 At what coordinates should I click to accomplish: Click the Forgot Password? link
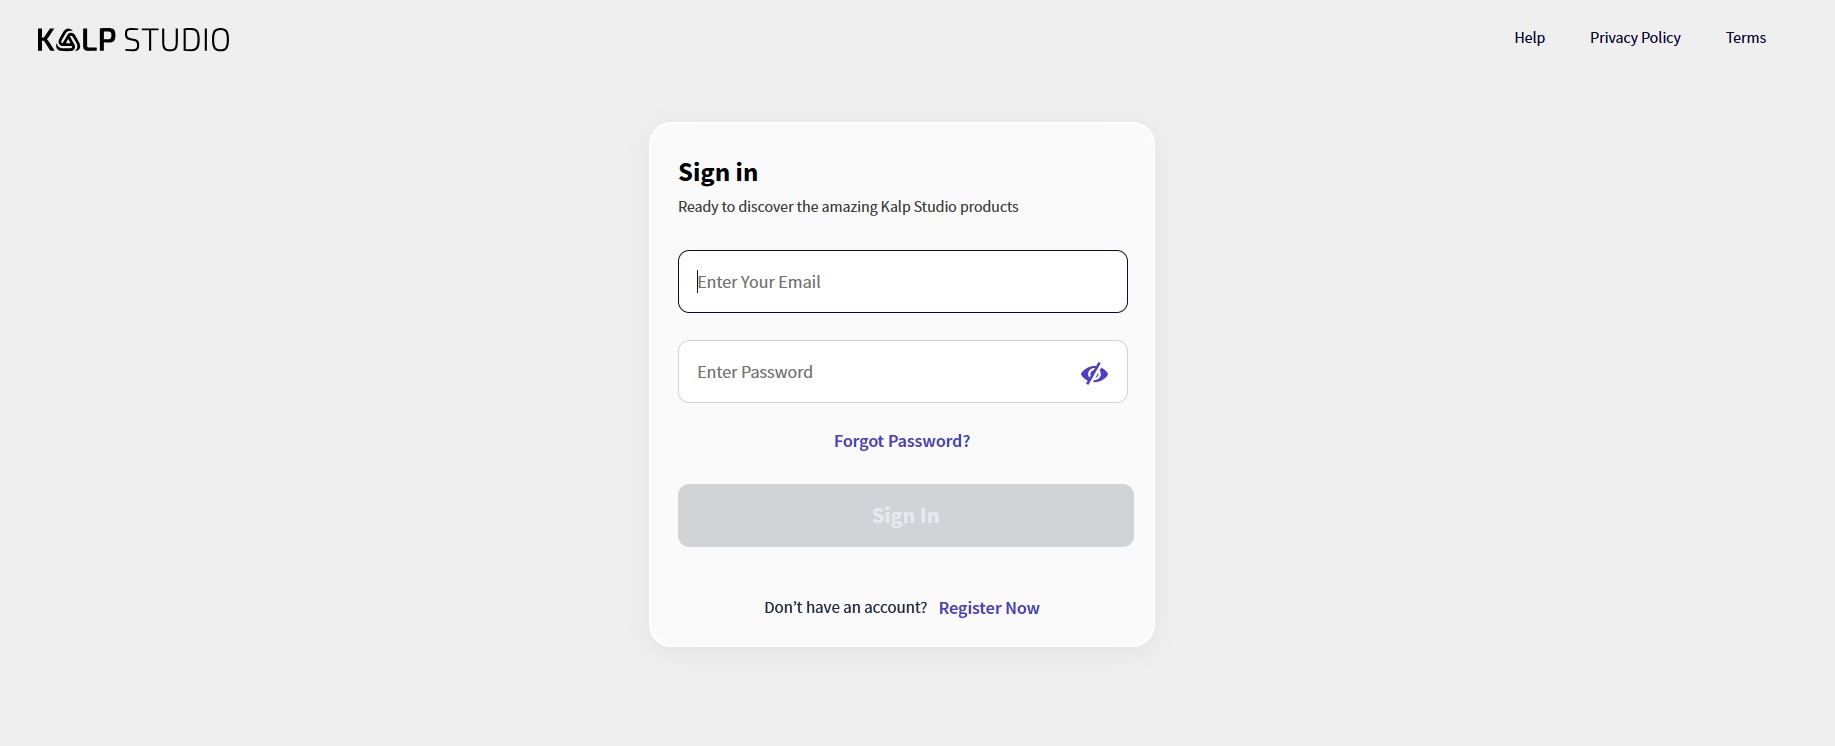(902, 441)
